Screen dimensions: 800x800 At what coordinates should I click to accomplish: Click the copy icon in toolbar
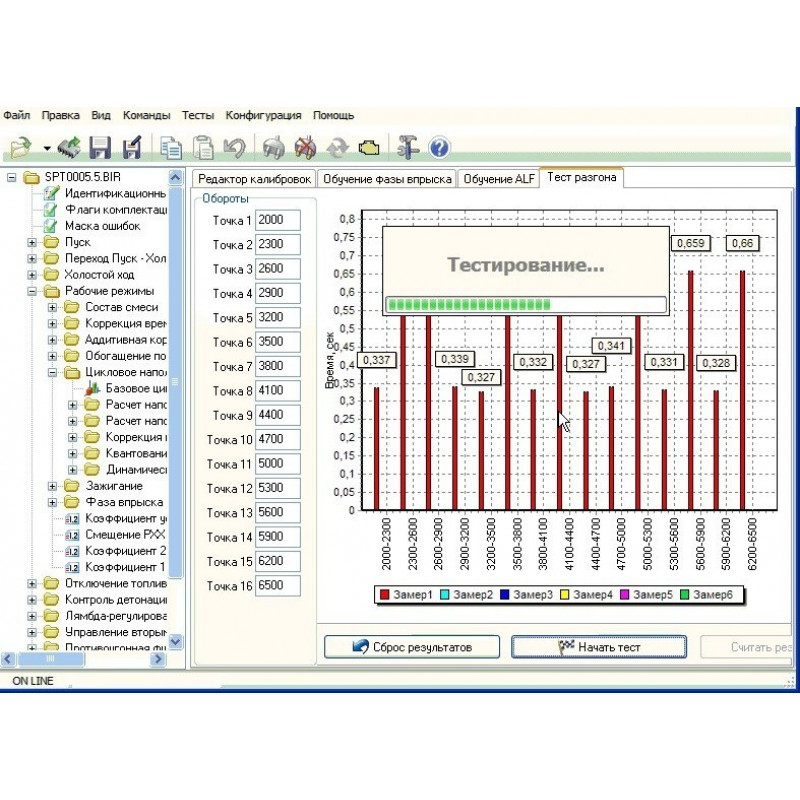(171, 148)
